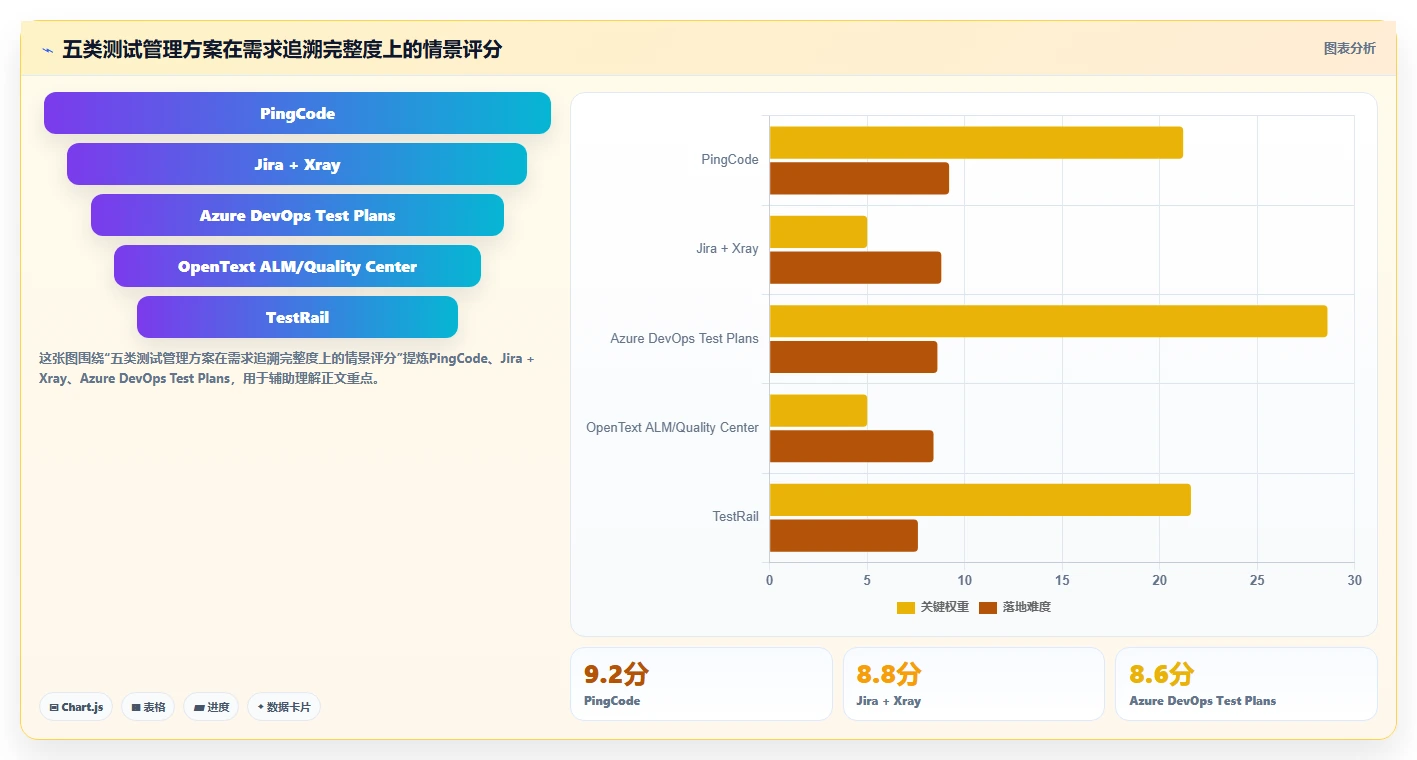Click the TestRail y-axis label
Image resolution: width=1417 pixels, height=760 pixels.
pyautogui.click(x=736, y=517)
